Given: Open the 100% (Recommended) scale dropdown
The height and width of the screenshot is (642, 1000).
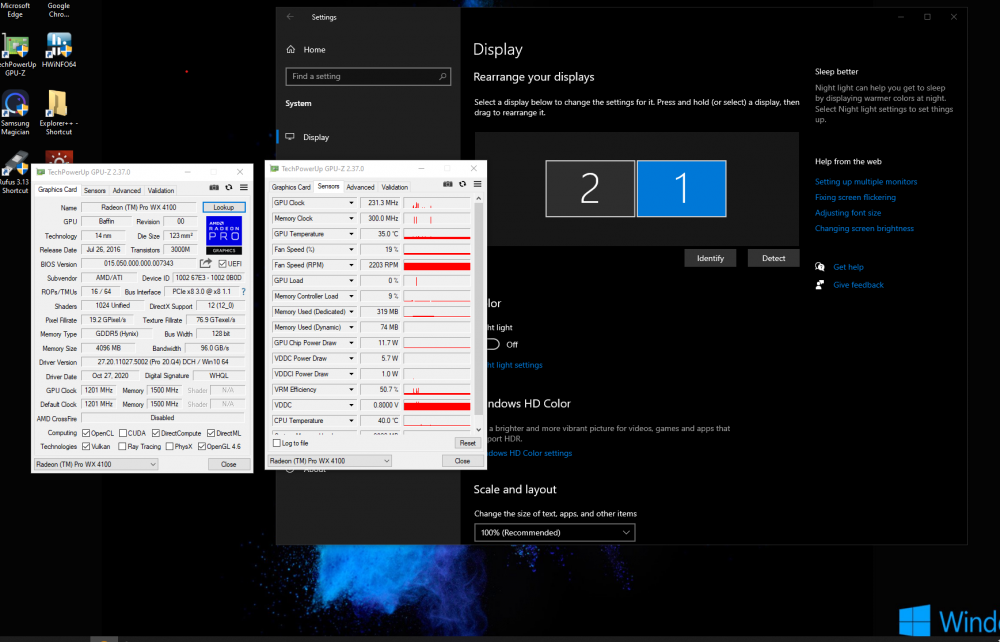Looking at the screenshot, I should coord(555,532).
